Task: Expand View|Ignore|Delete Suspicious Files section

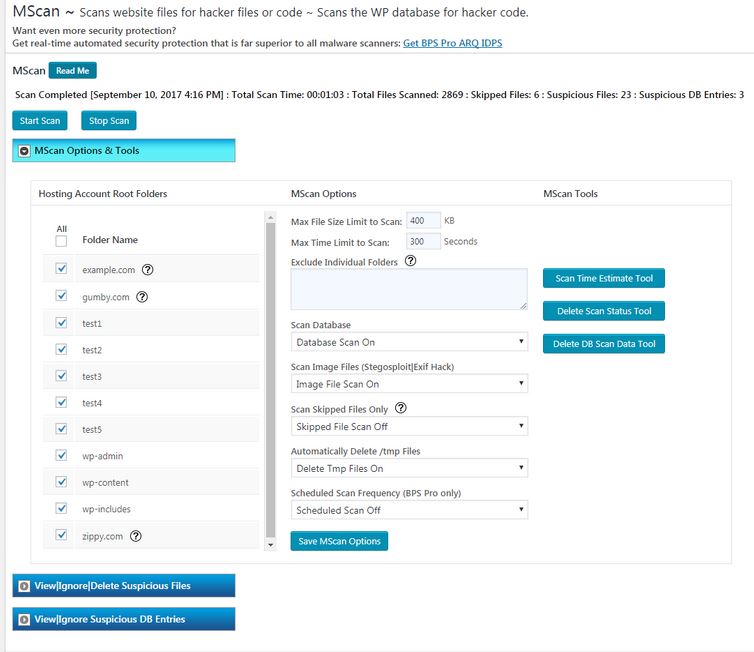Action: [124, 586]
